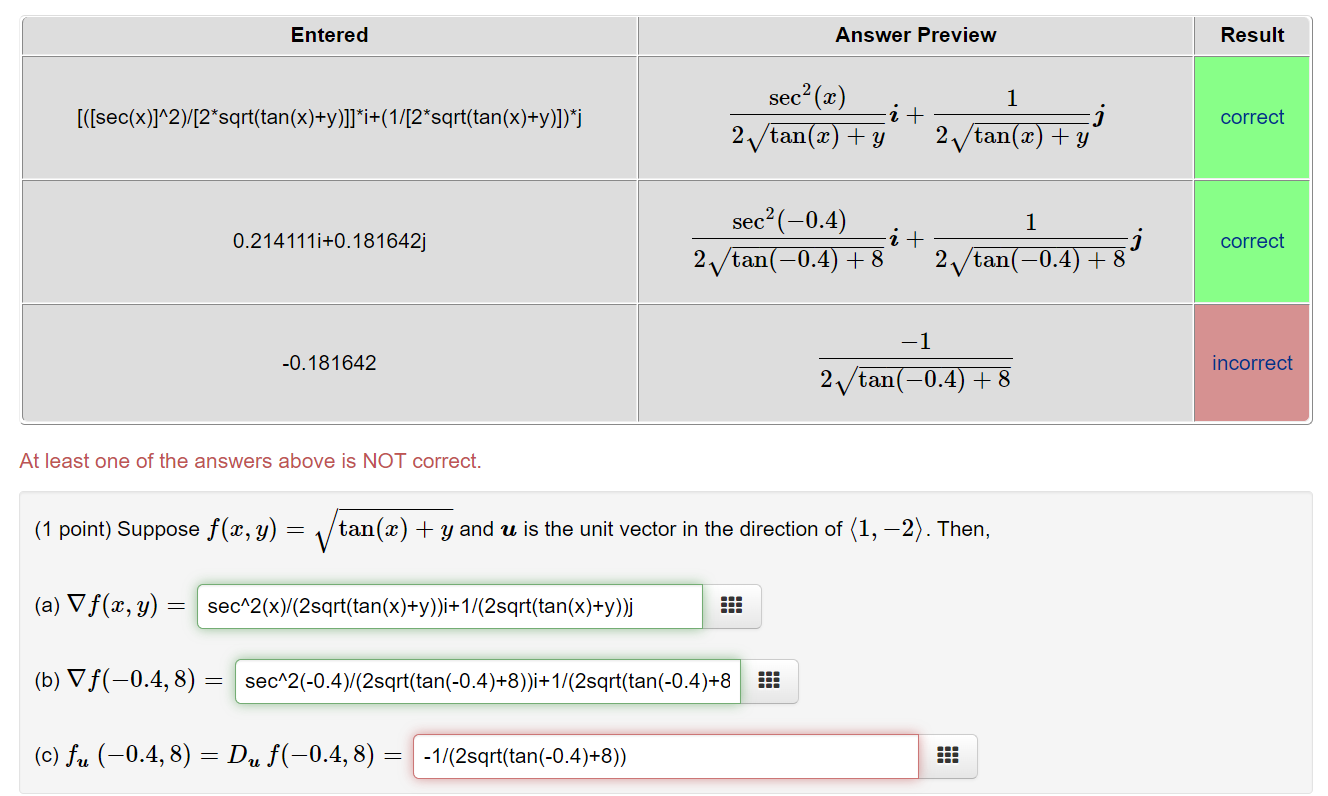Click the second correct result cell
Screen dimensions: 1328x796
point(1252,241)
